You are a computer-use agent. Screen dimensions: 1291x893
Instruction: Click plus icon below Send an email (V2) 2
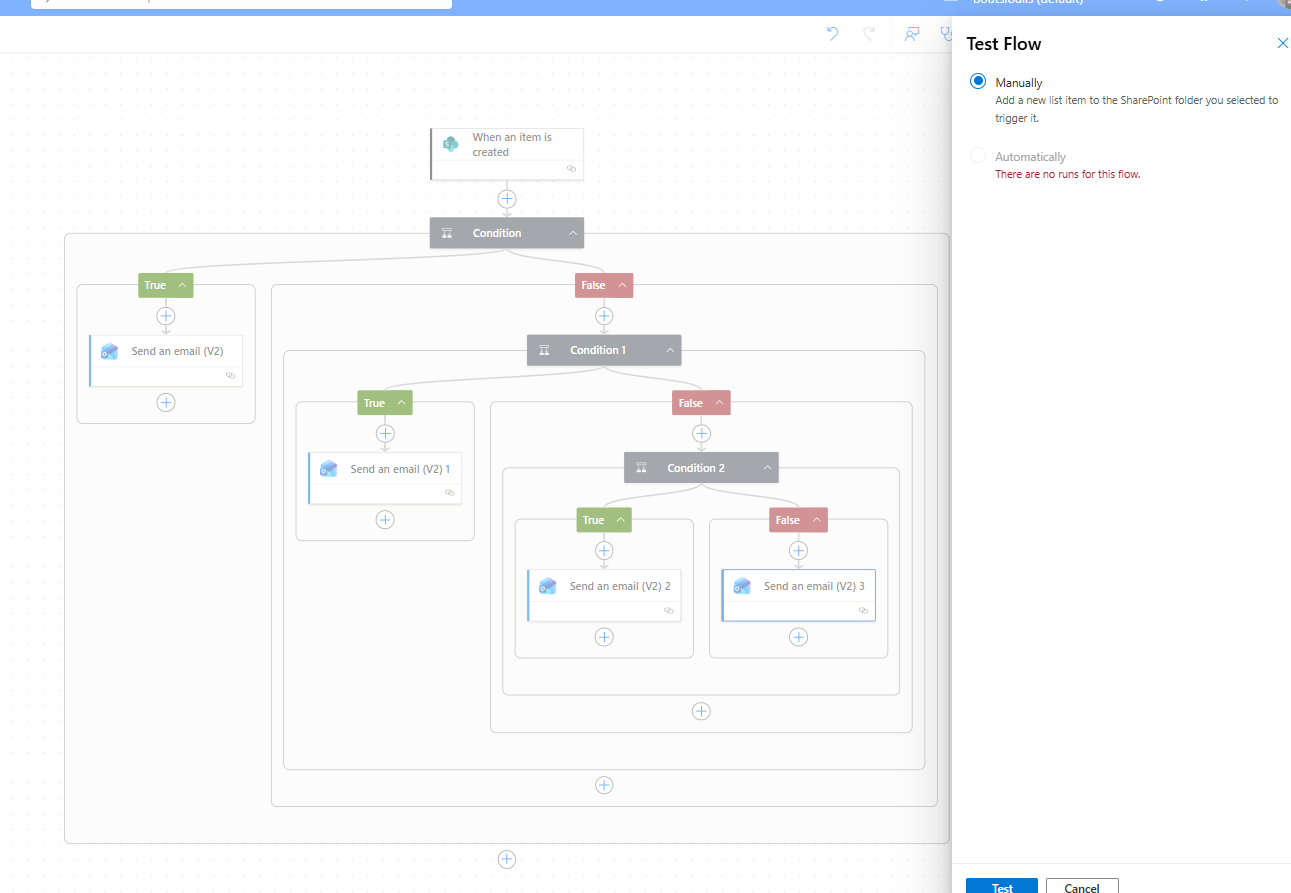coord(604,637)
